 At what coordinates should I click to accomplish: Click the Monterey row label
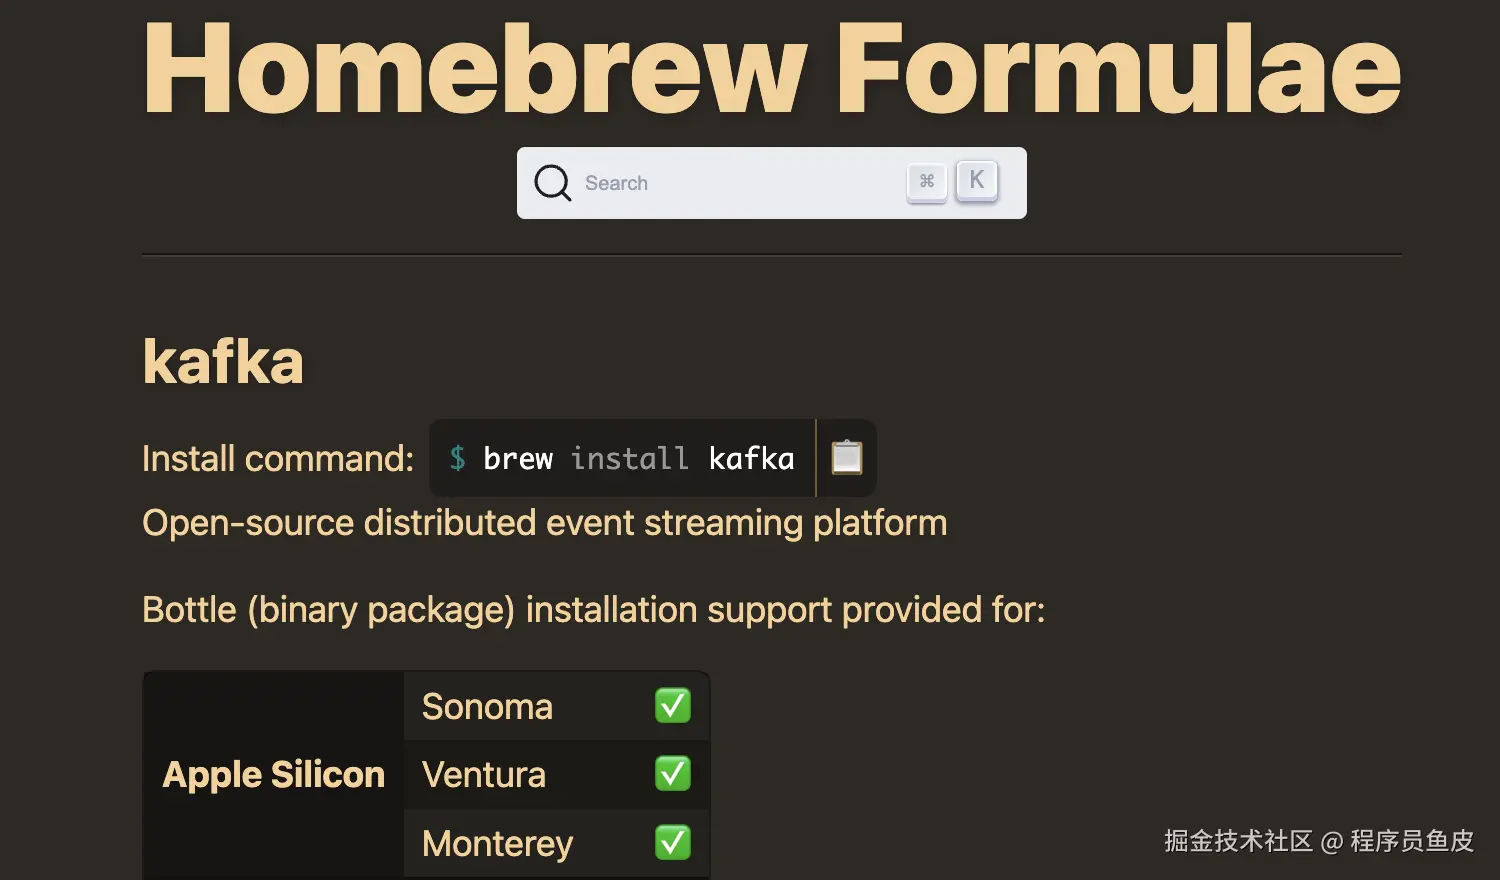click(497, 844)
